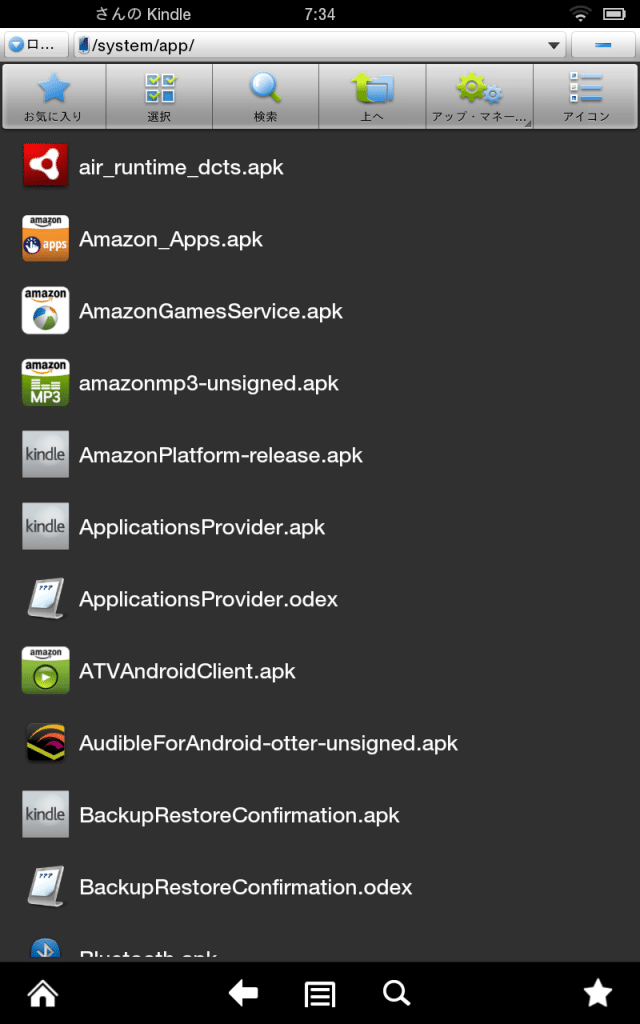640x1024 pixels.
Task: Tap the search magnifier in bottom bar
Action: click(396, 993)
